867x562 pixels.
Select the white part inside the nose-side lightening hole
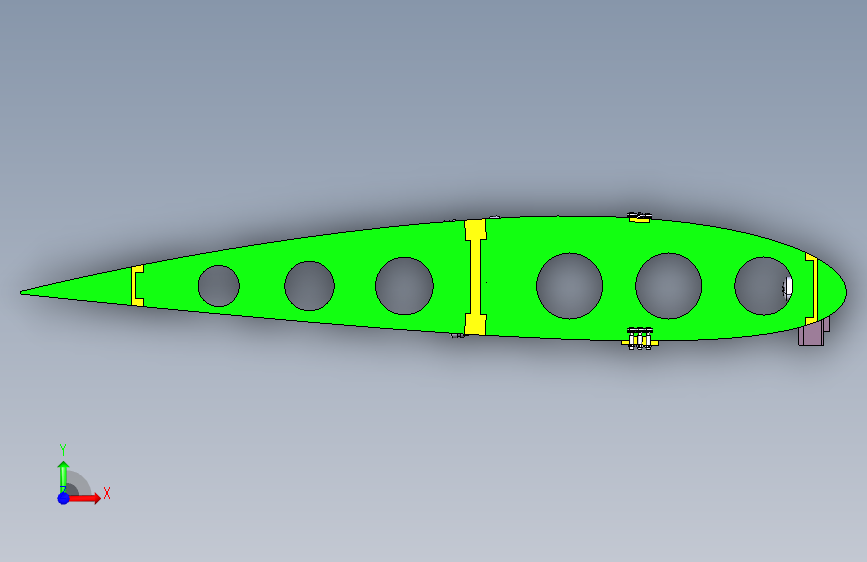click(788, 287)
